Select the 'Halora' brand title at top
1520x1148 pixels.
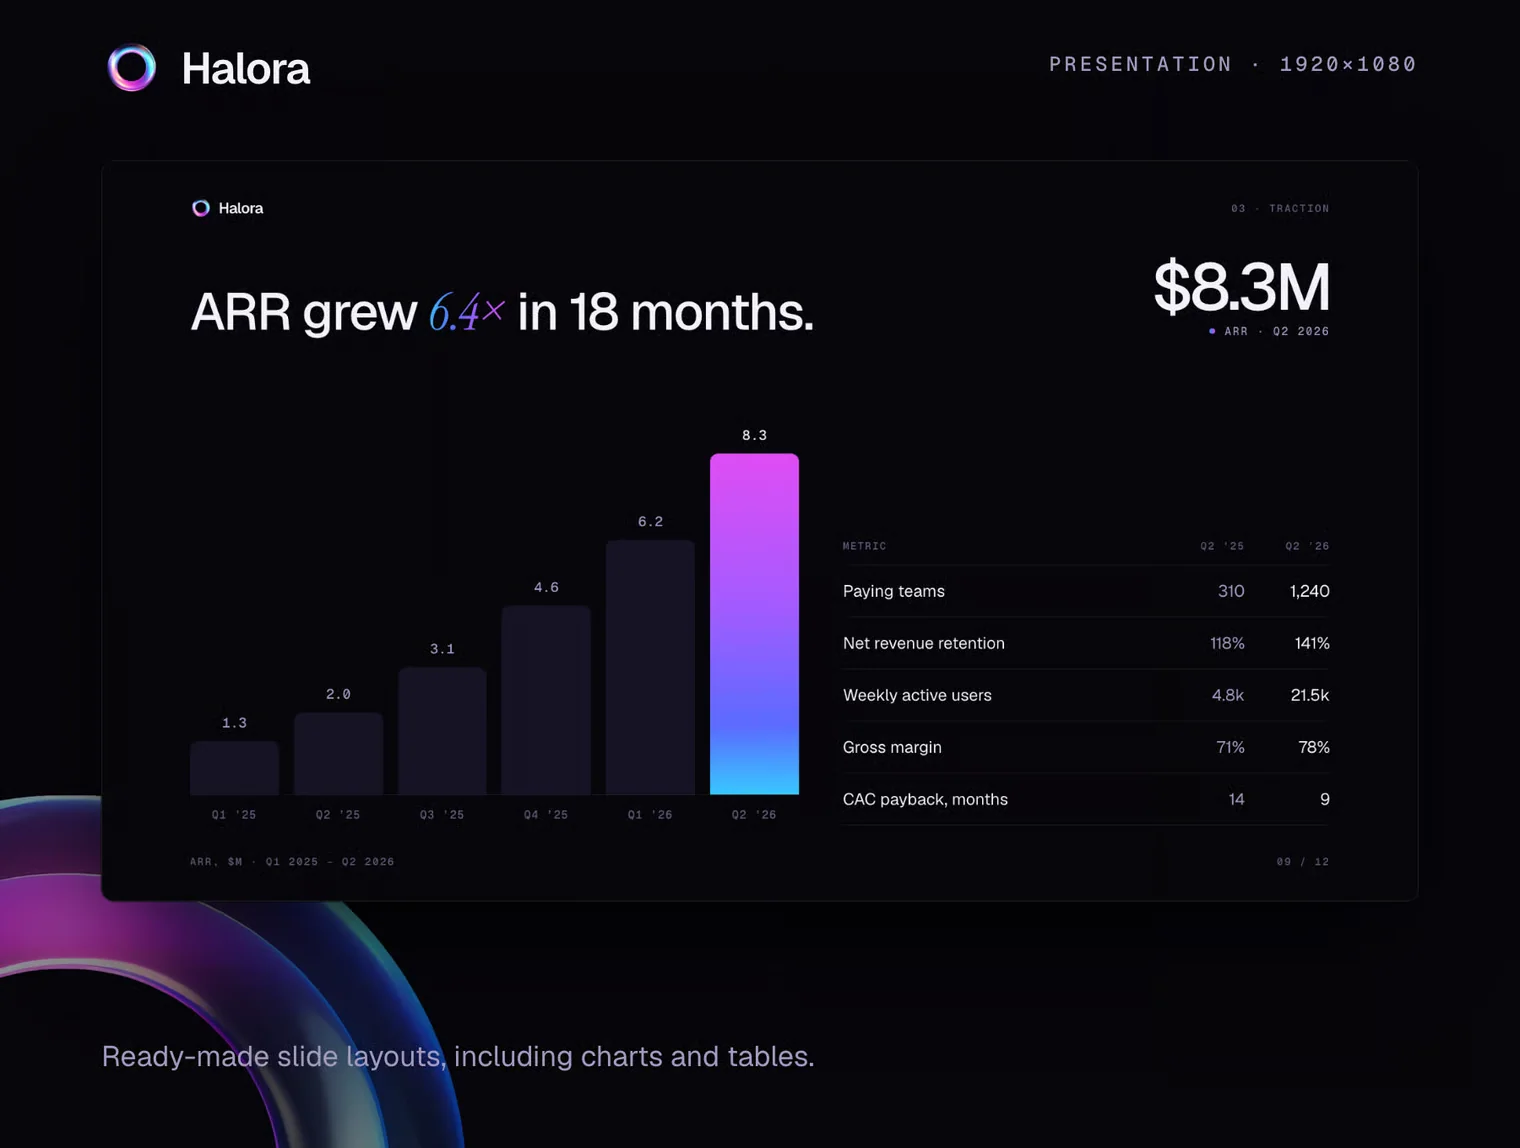(246, 69)
